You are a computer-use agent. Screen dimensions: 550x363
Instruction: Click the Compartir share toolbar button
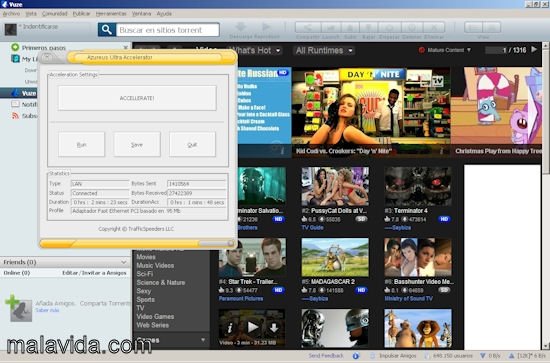pyautogui.click(x=307, y=27)
